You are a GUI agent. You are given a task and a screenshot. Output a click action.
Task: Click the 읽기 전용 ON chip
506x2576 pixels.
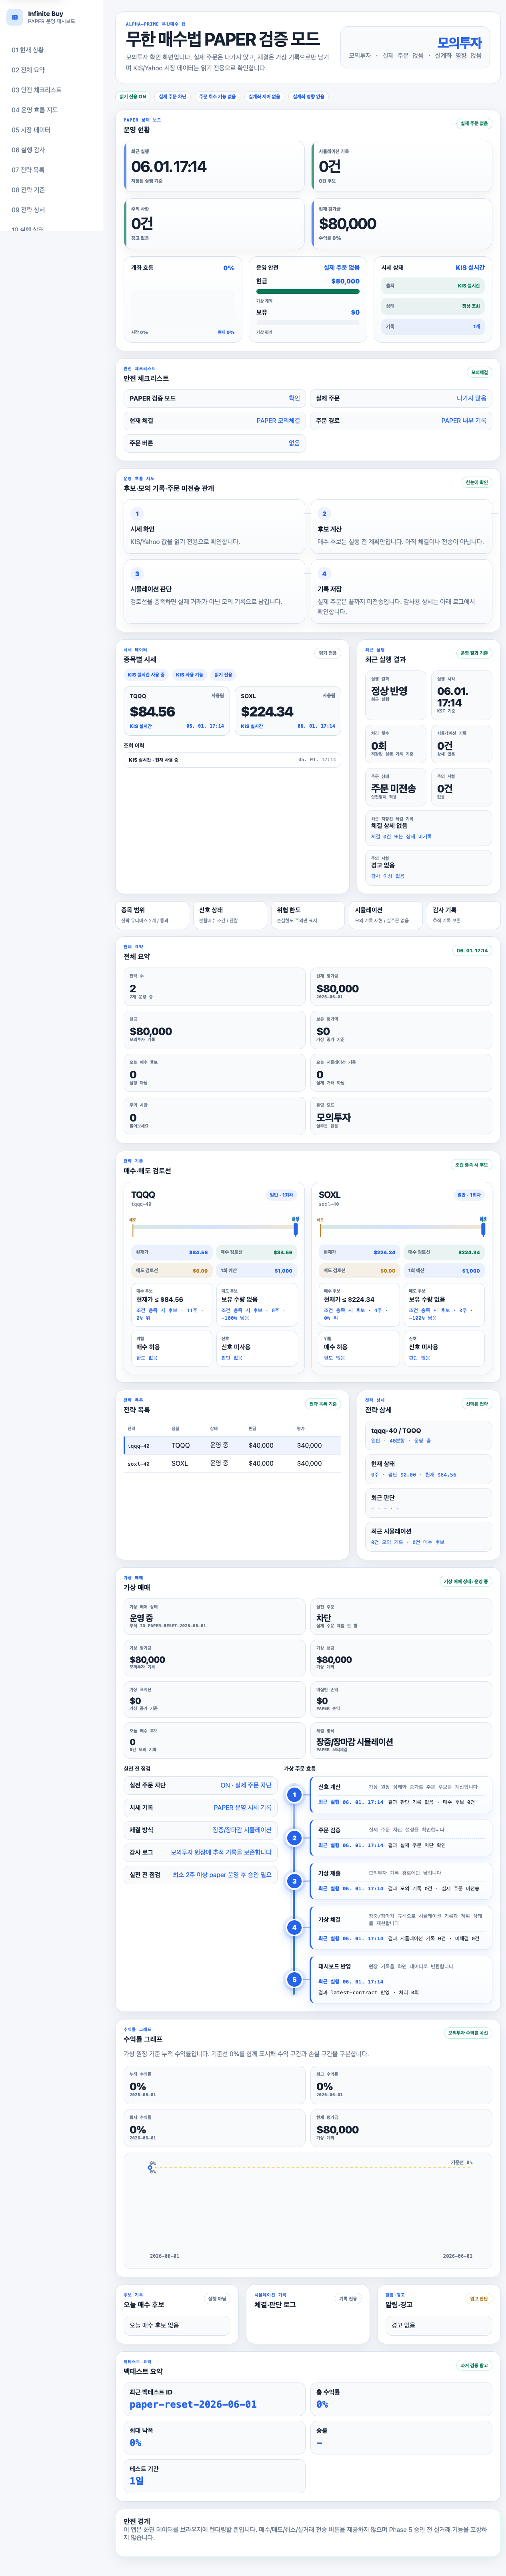point(133,97)
